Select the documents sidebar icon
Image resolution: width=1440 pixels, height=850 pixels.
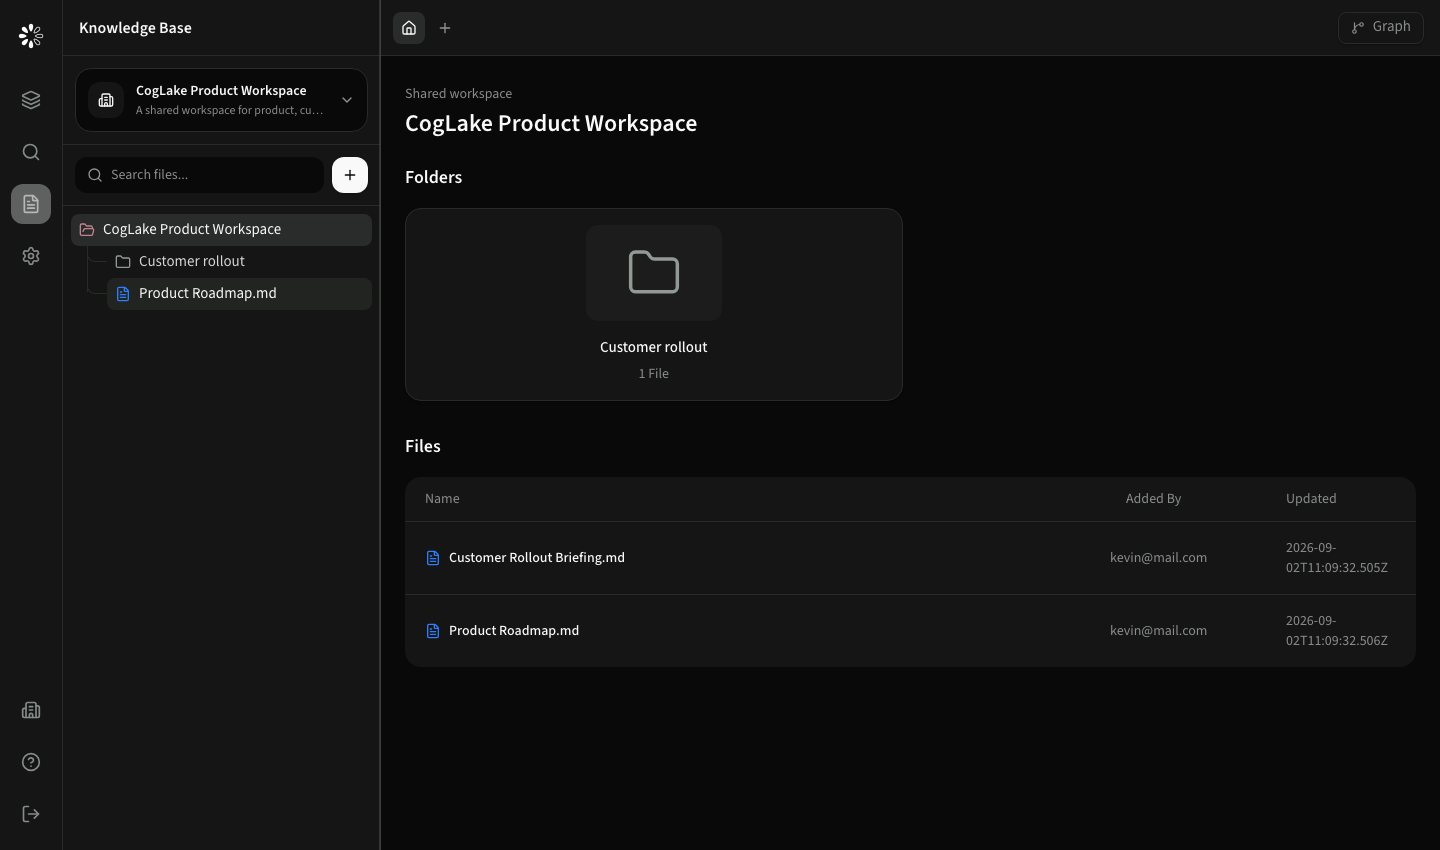31,204
